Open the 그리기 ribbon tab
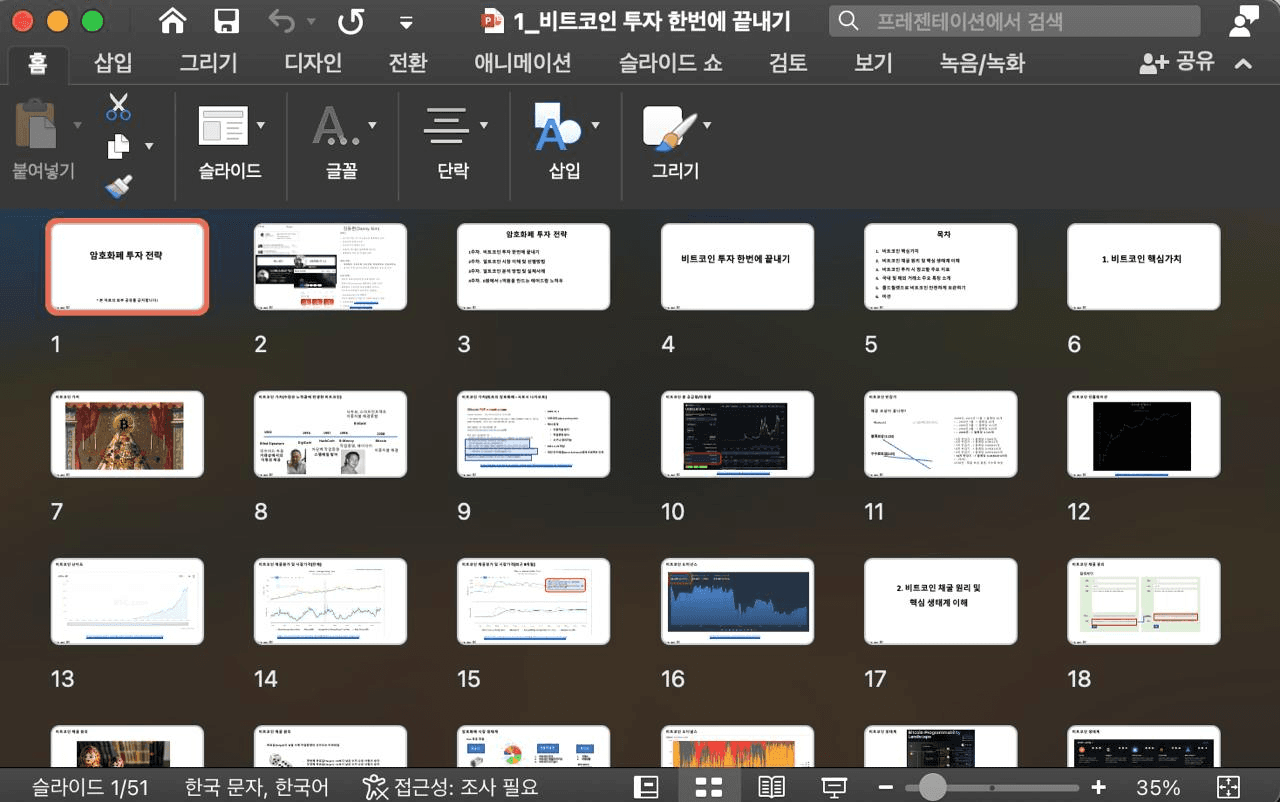This screenshot has width=1280, height=802. pos(209,63)
